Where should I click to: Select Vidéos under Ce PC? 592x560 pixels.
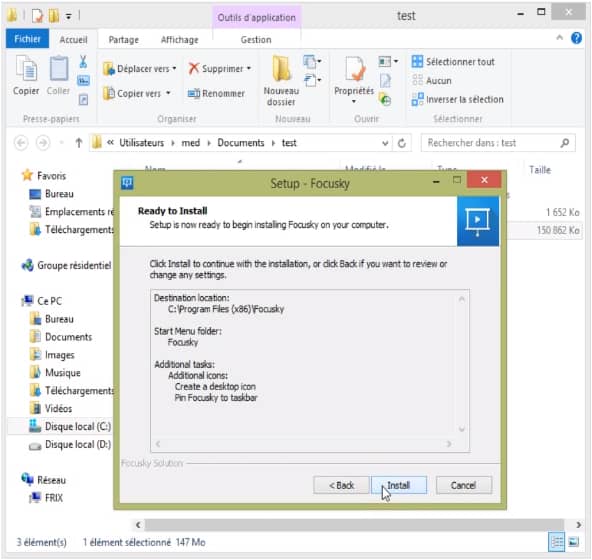click(x=51, y=409)
